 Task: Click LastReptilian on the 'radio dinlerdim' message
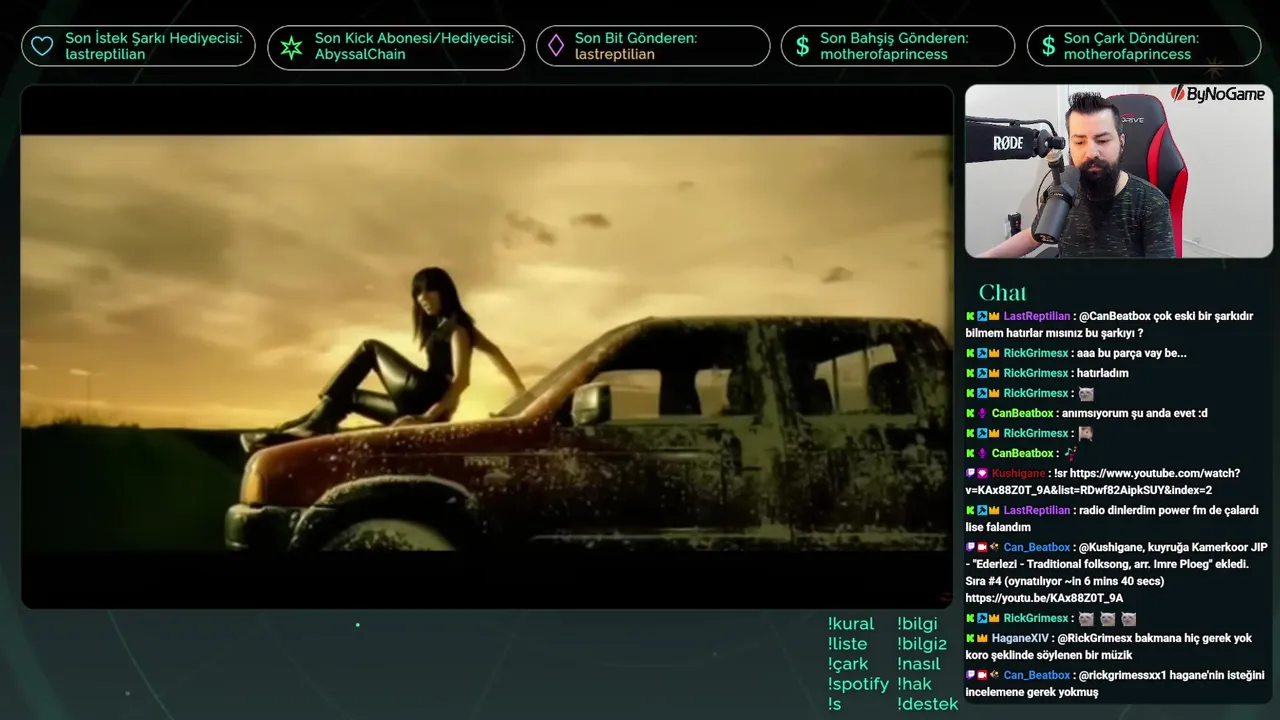pos(1037,510)
